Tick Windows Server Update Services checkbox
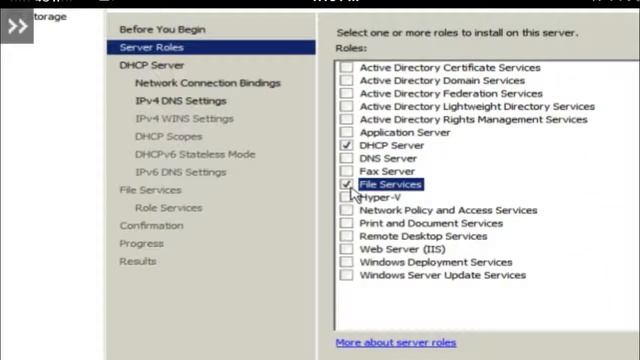 [x=346, y=275]
